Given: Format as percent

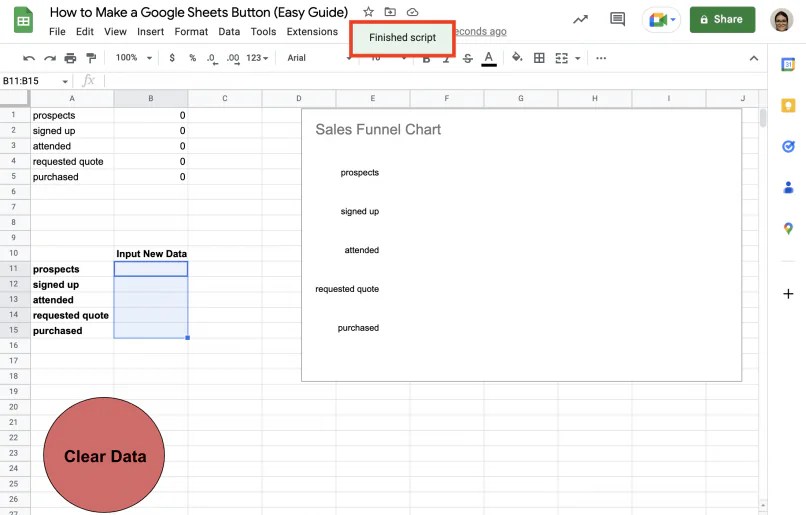Looking at the screenshot, I should point(192,58).
